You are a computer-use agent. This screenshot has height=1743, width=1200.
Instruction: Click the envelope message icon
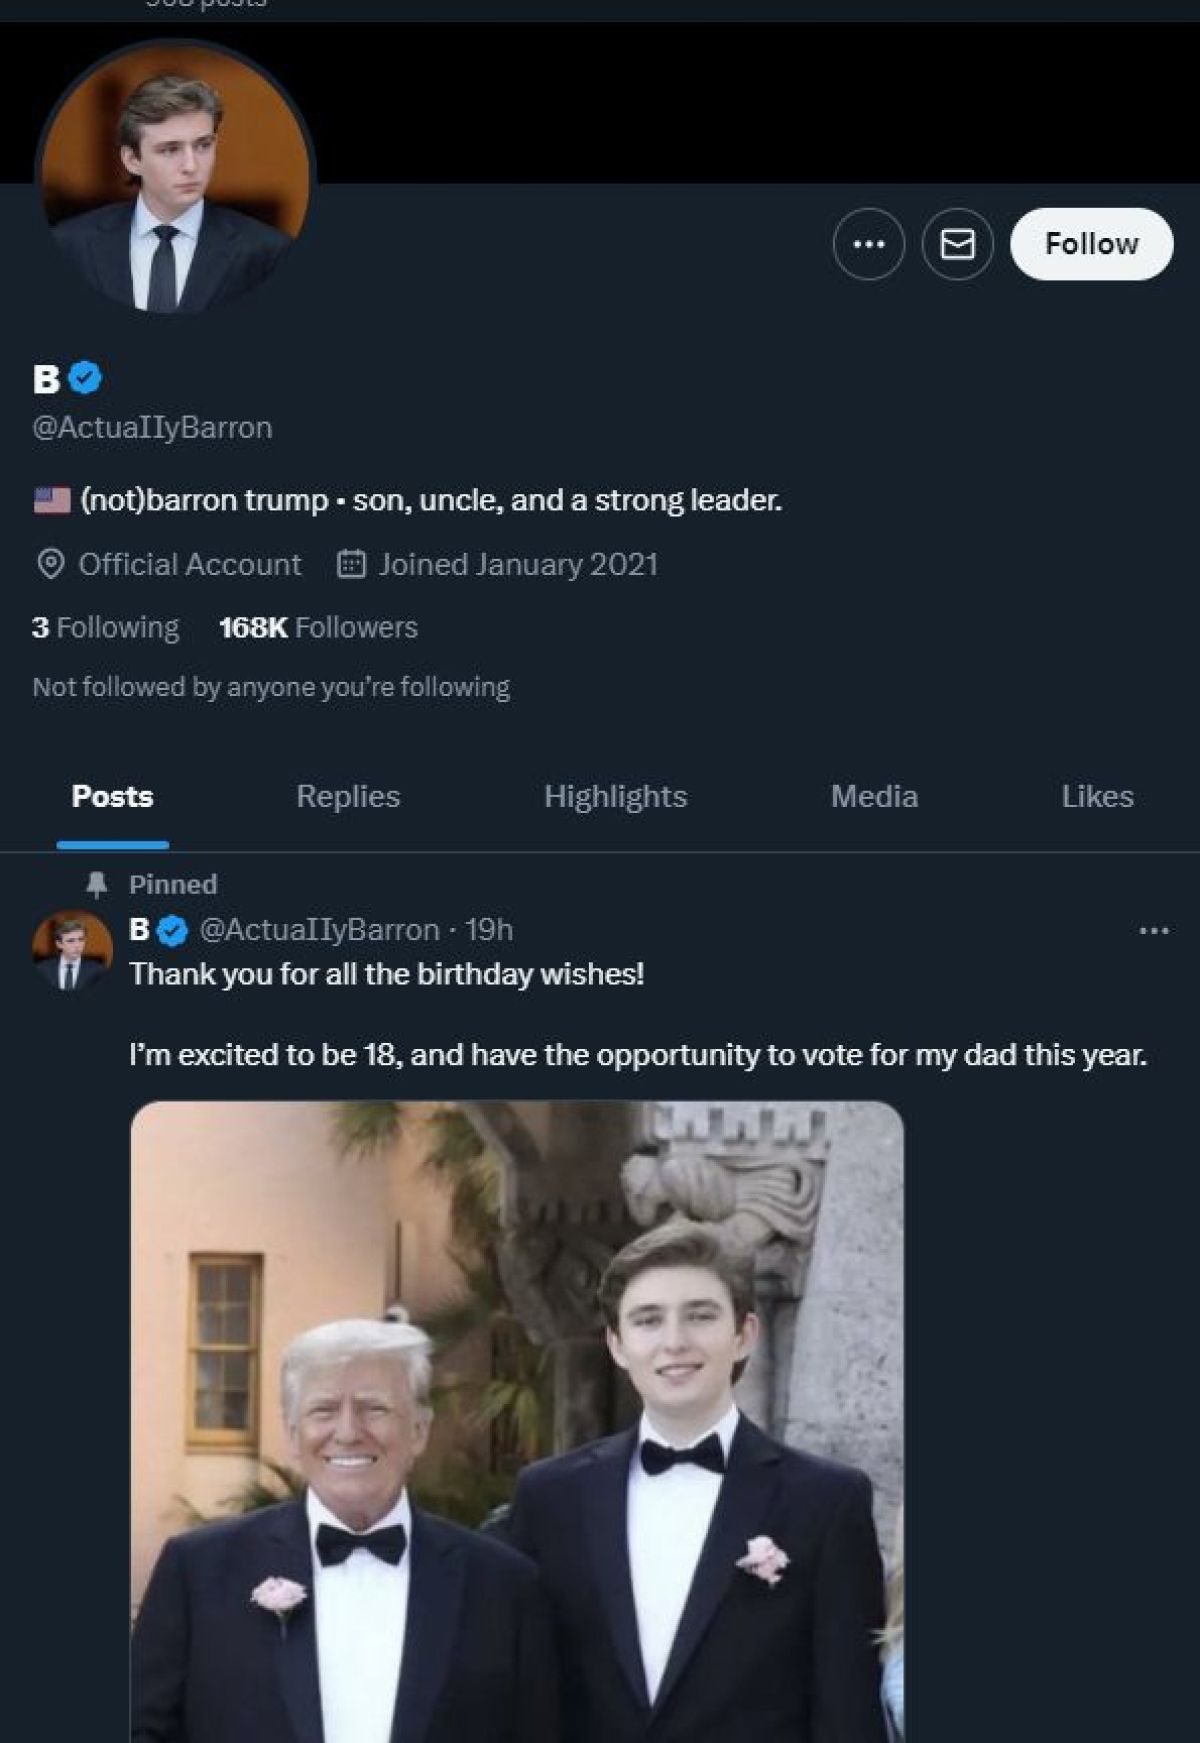coord(957,244)
